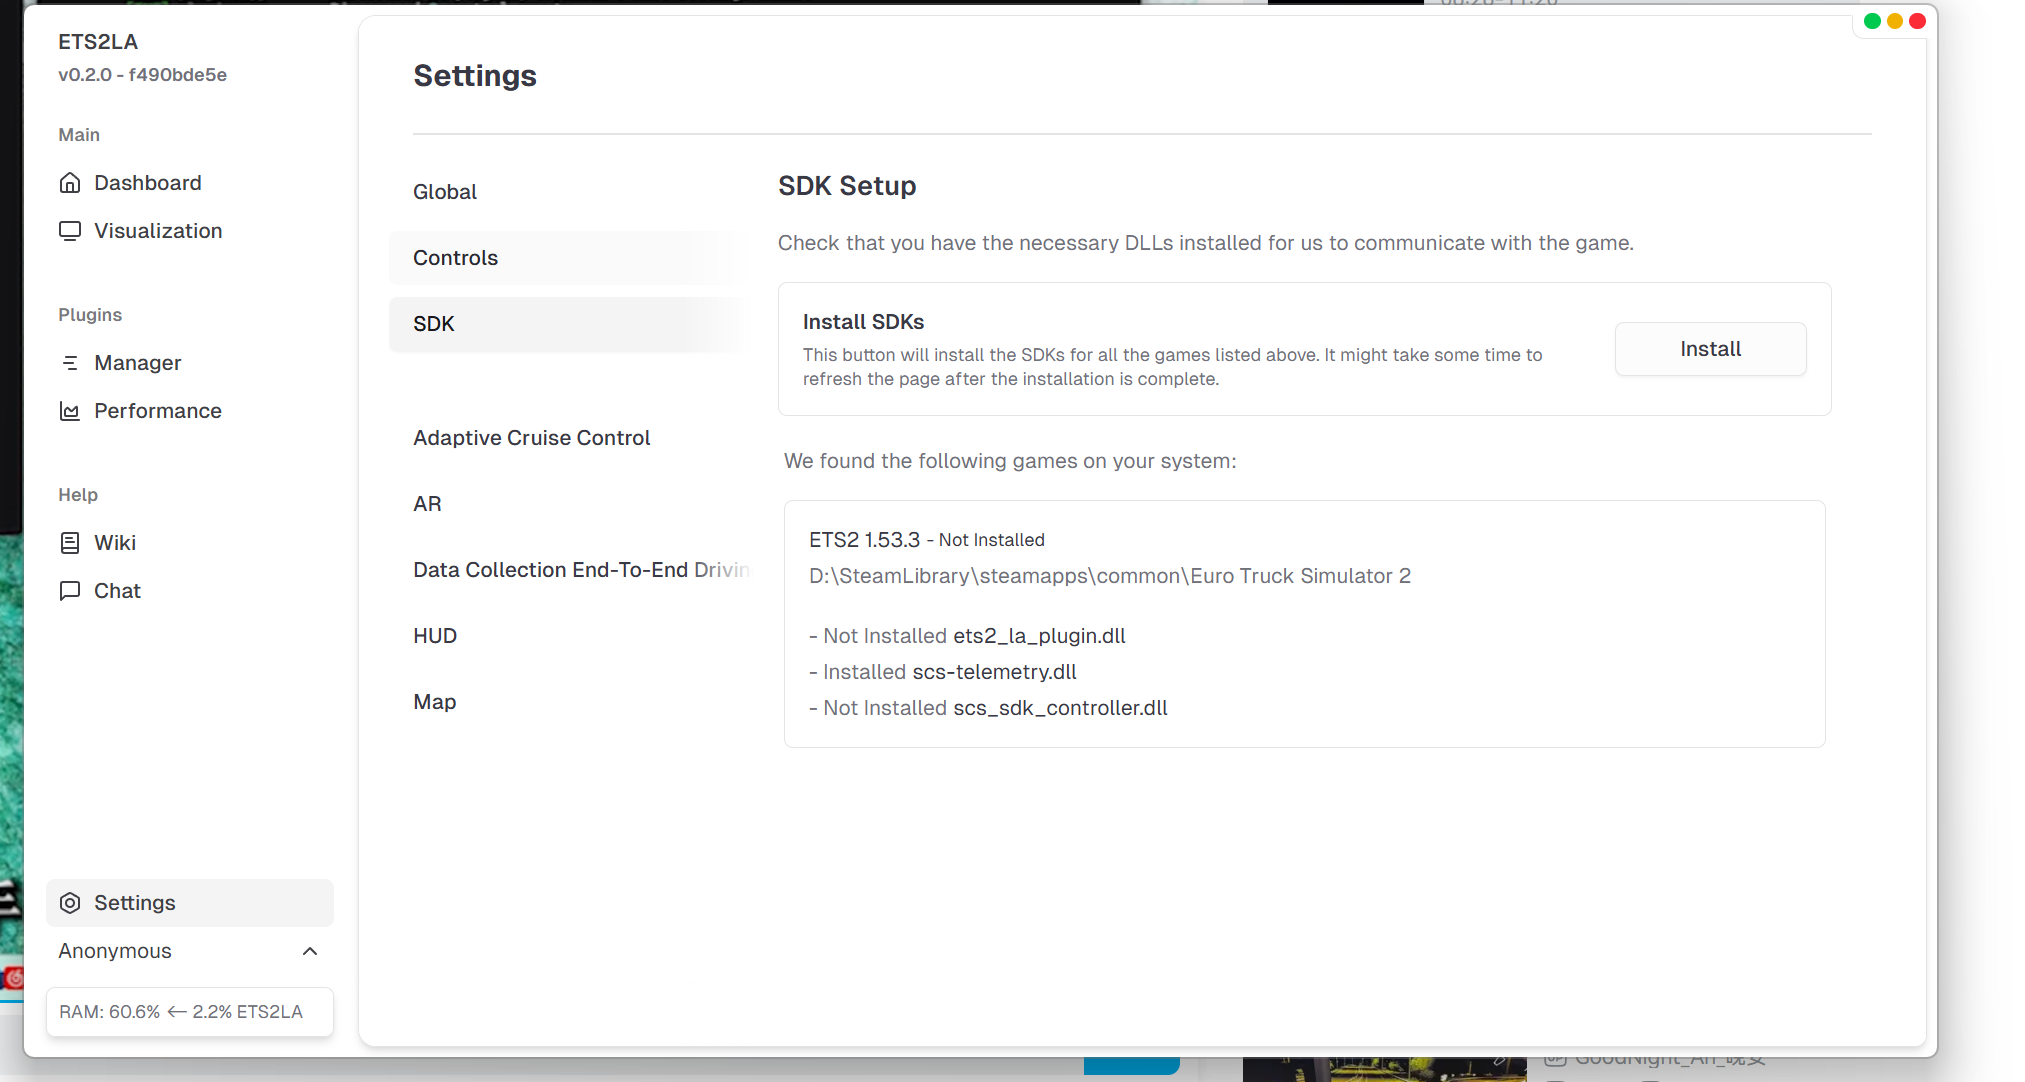The image size is (2025, 1082).
Task: Click the Chat speech bubble icon
Action: (x=70, y=591)
